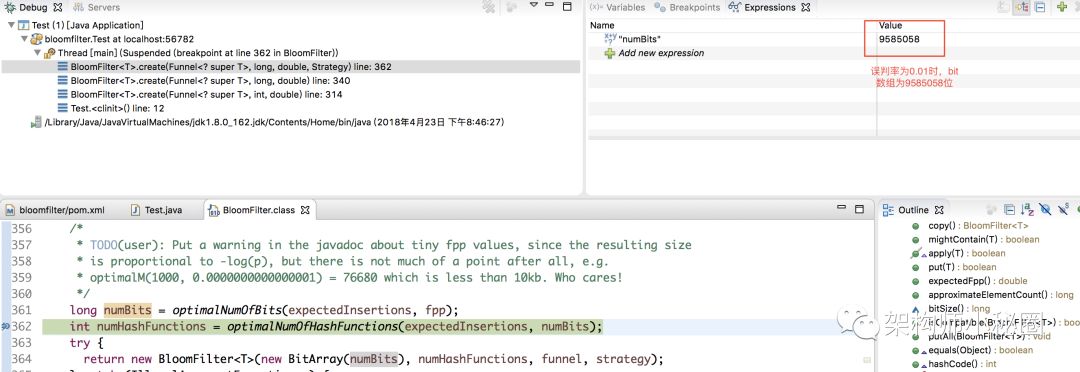Close the BloomFilter.class editor tab
The image size is (1080, 372).
coord(306,210)
